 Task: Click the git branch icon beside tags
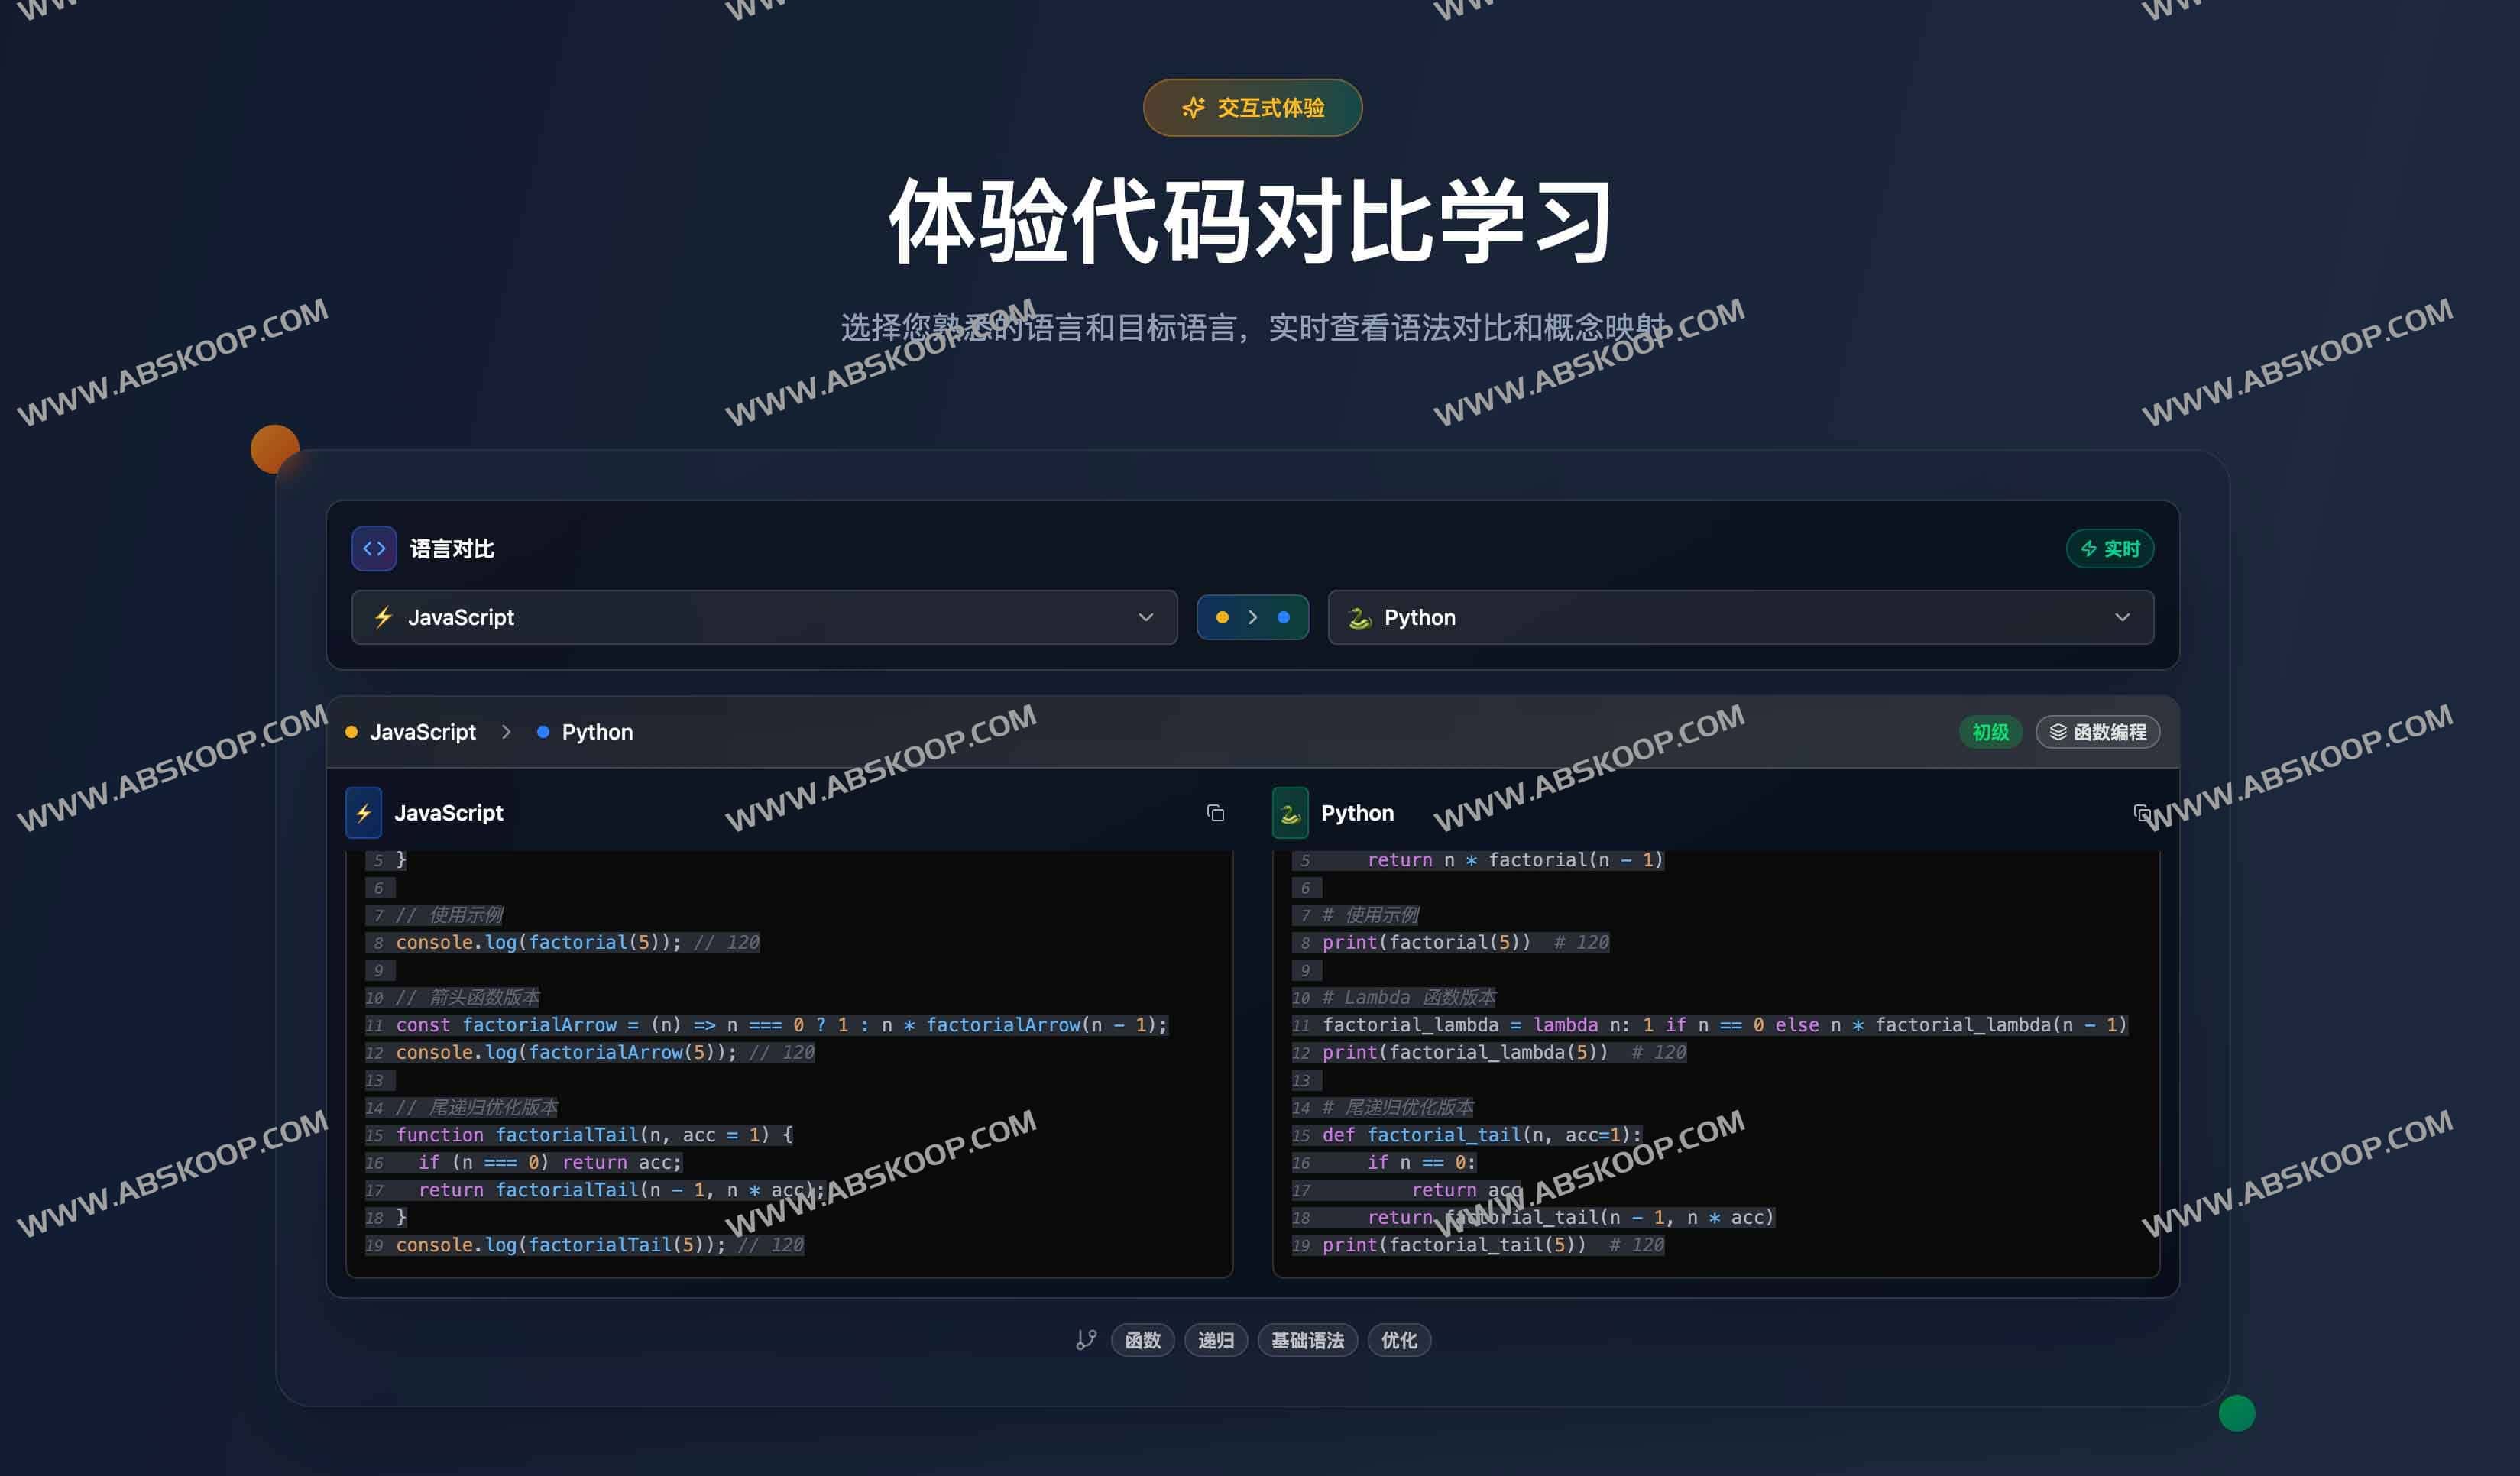click(x=1086, y=1340)
